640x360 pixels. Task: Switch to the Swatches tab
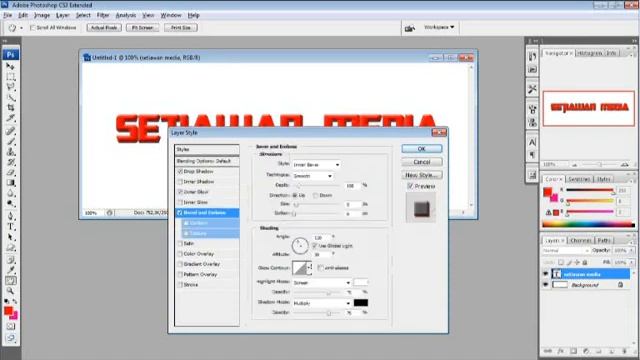(x=579, y=179)
